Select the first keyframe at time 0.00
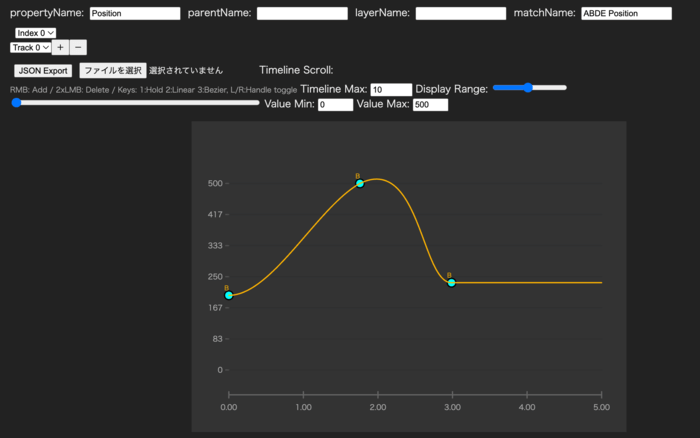Viewport: 700px width, 438px height. 229,295
